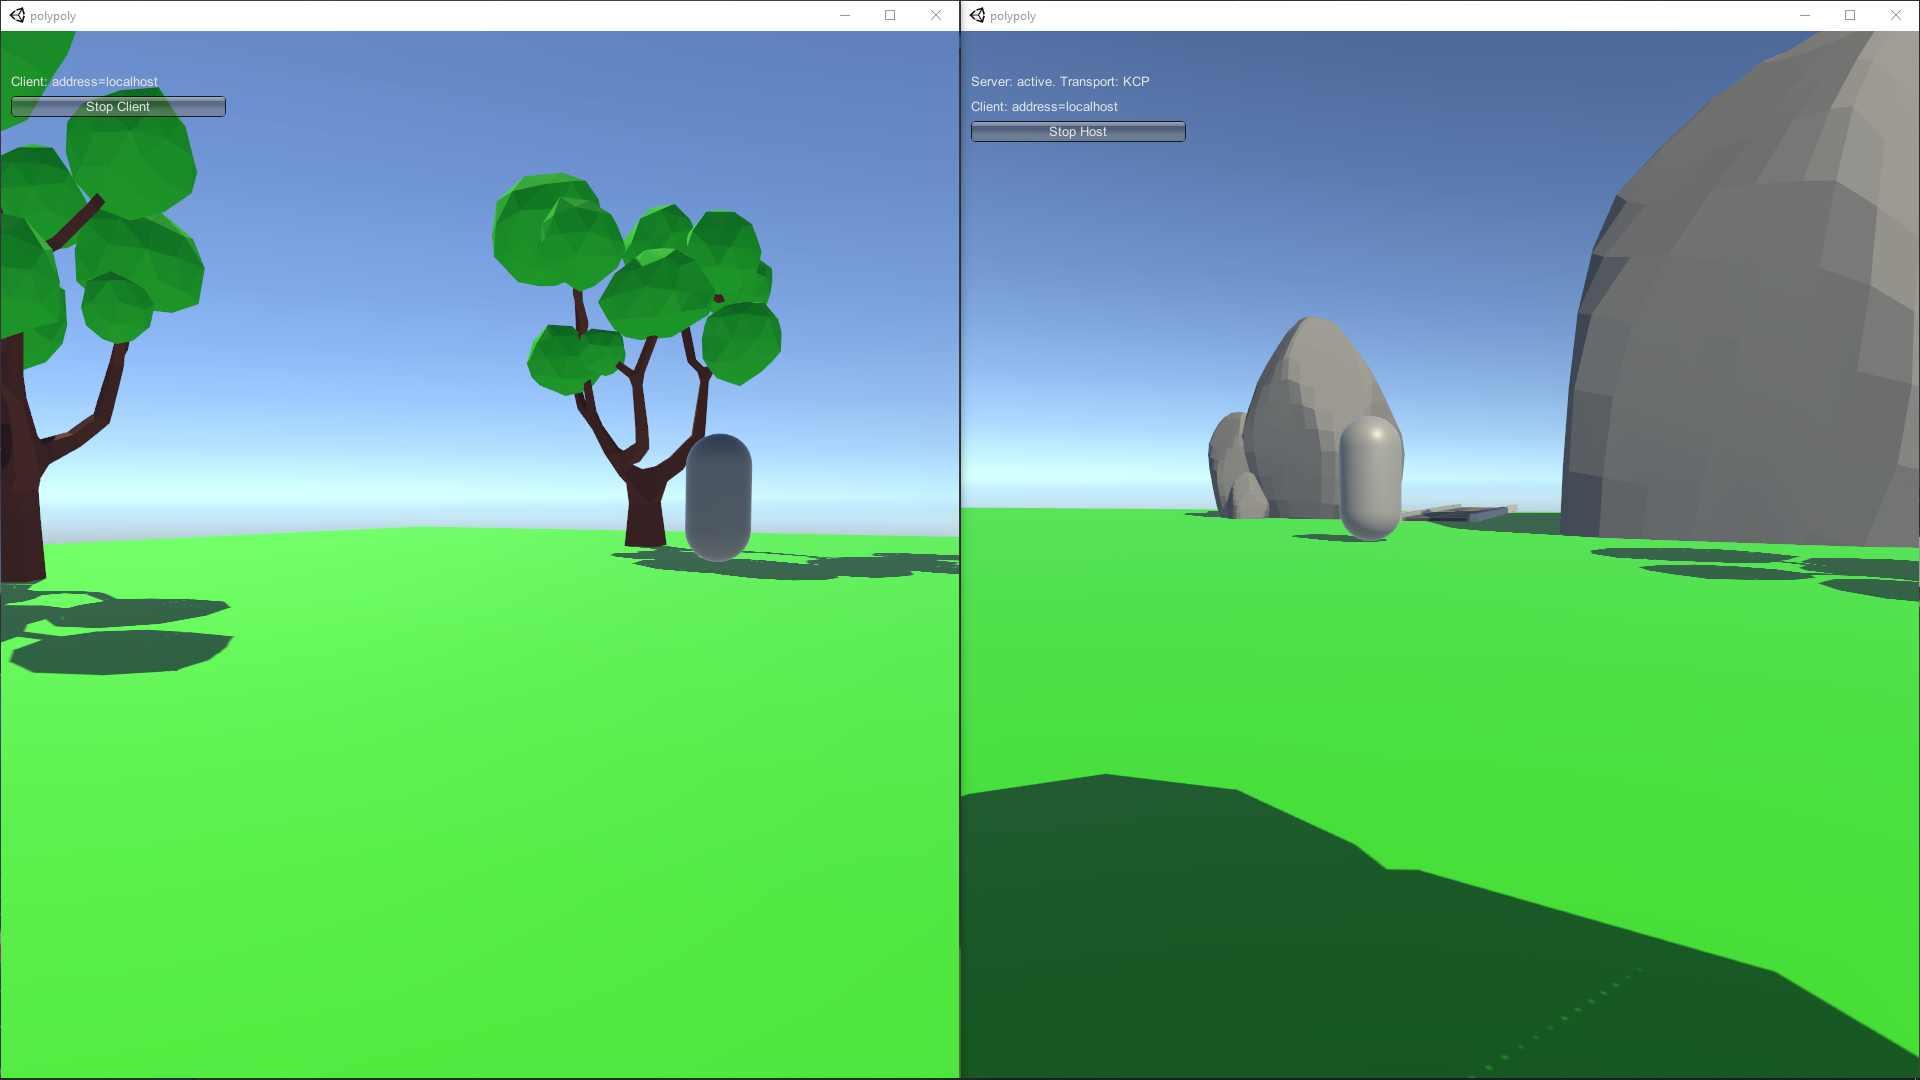Click the right window's polypoly title text
The width and height of the screenshot is (1920, 1080).
(1013, 16)
